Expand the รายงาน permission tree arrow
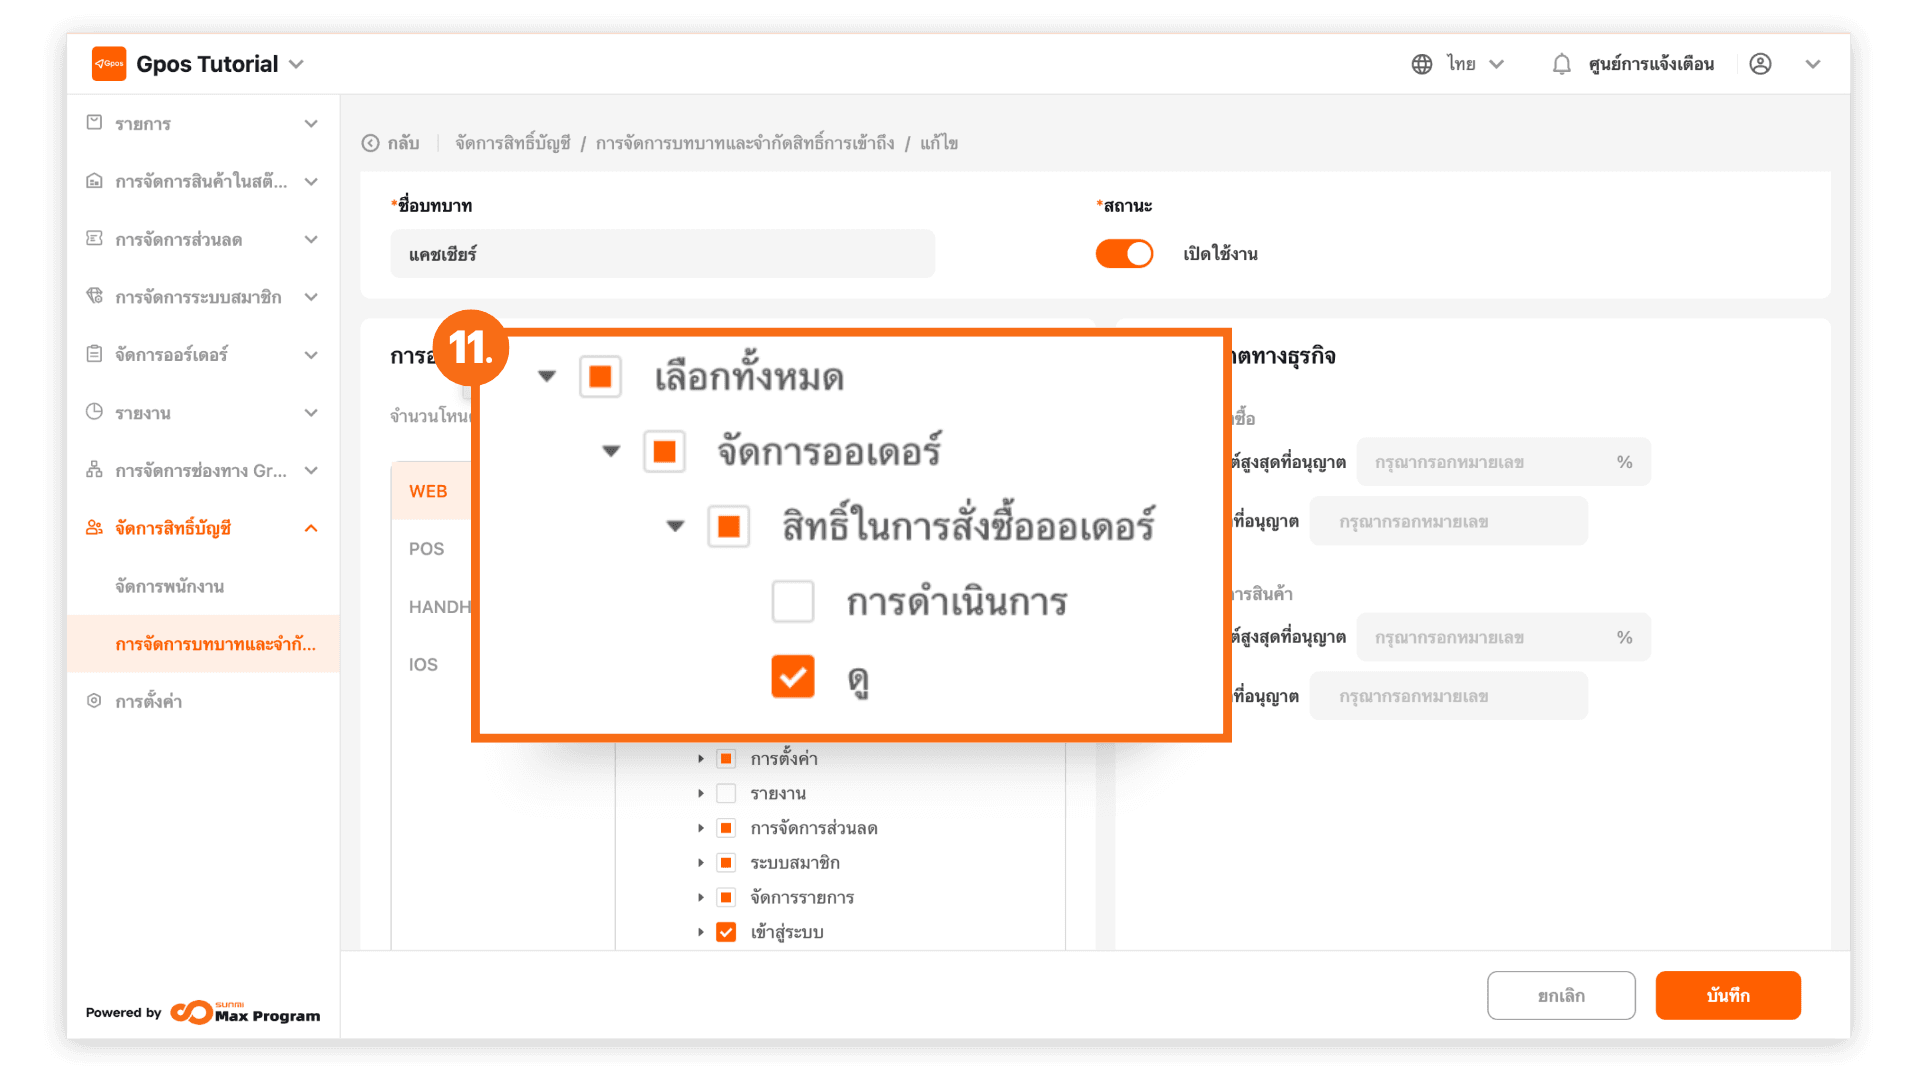 coord(701,793)
